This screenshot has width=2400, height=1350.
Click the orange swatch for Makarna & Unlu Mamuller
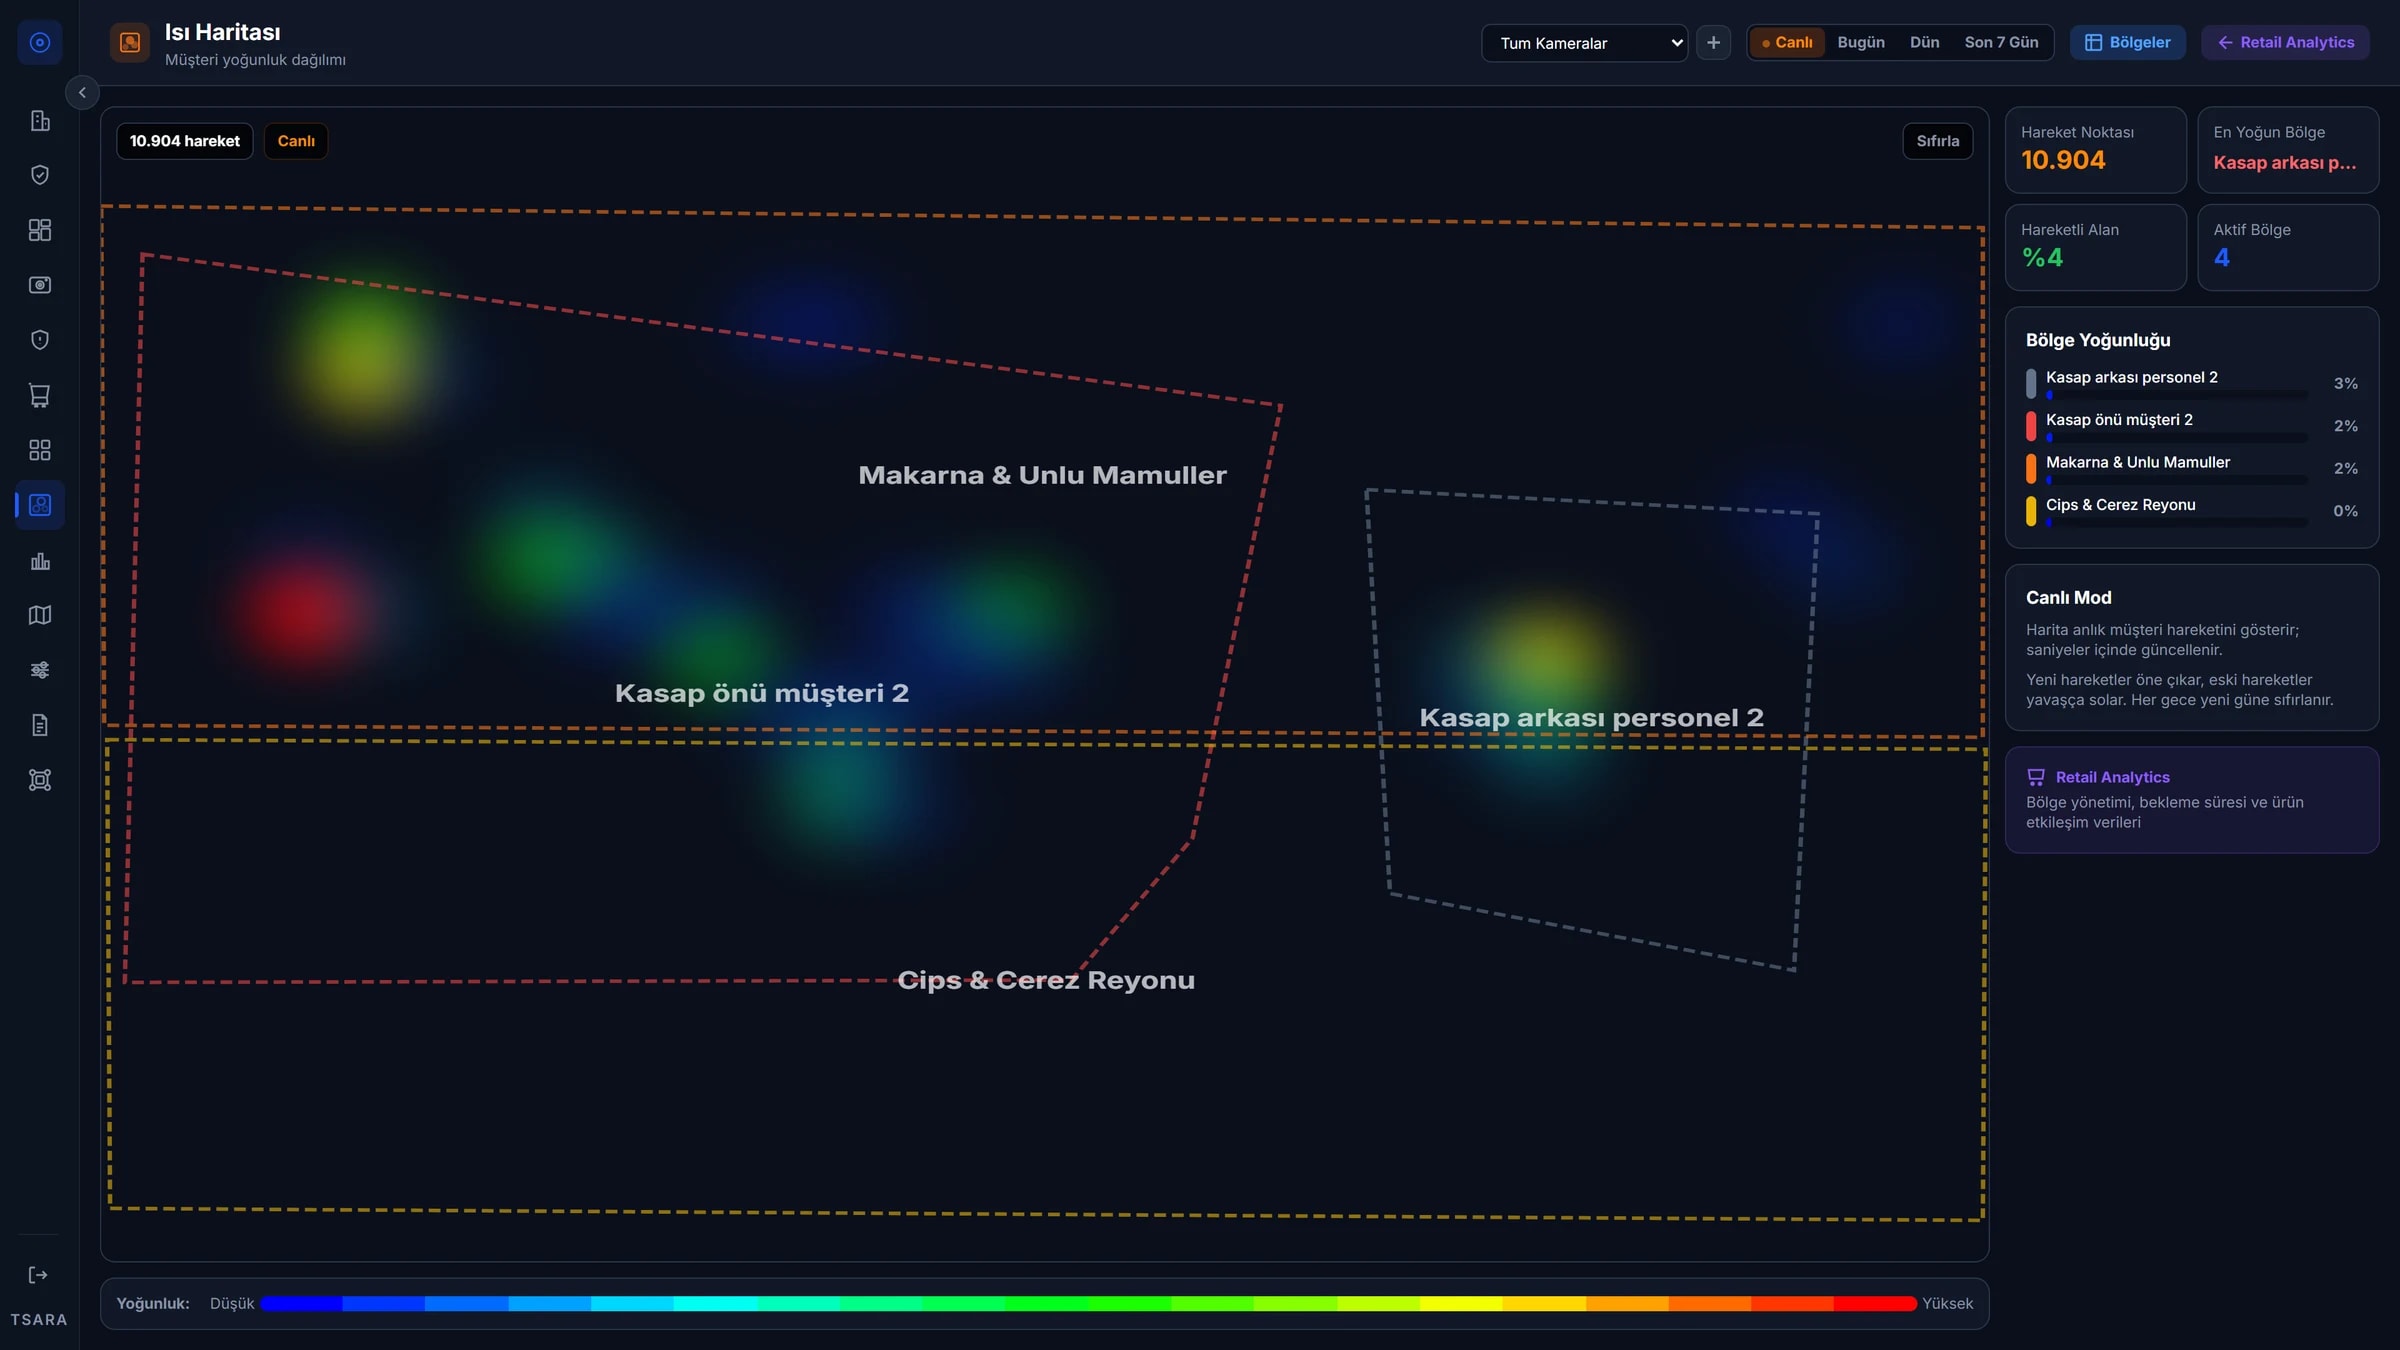pyautogui.click(x=2031, y=468)
